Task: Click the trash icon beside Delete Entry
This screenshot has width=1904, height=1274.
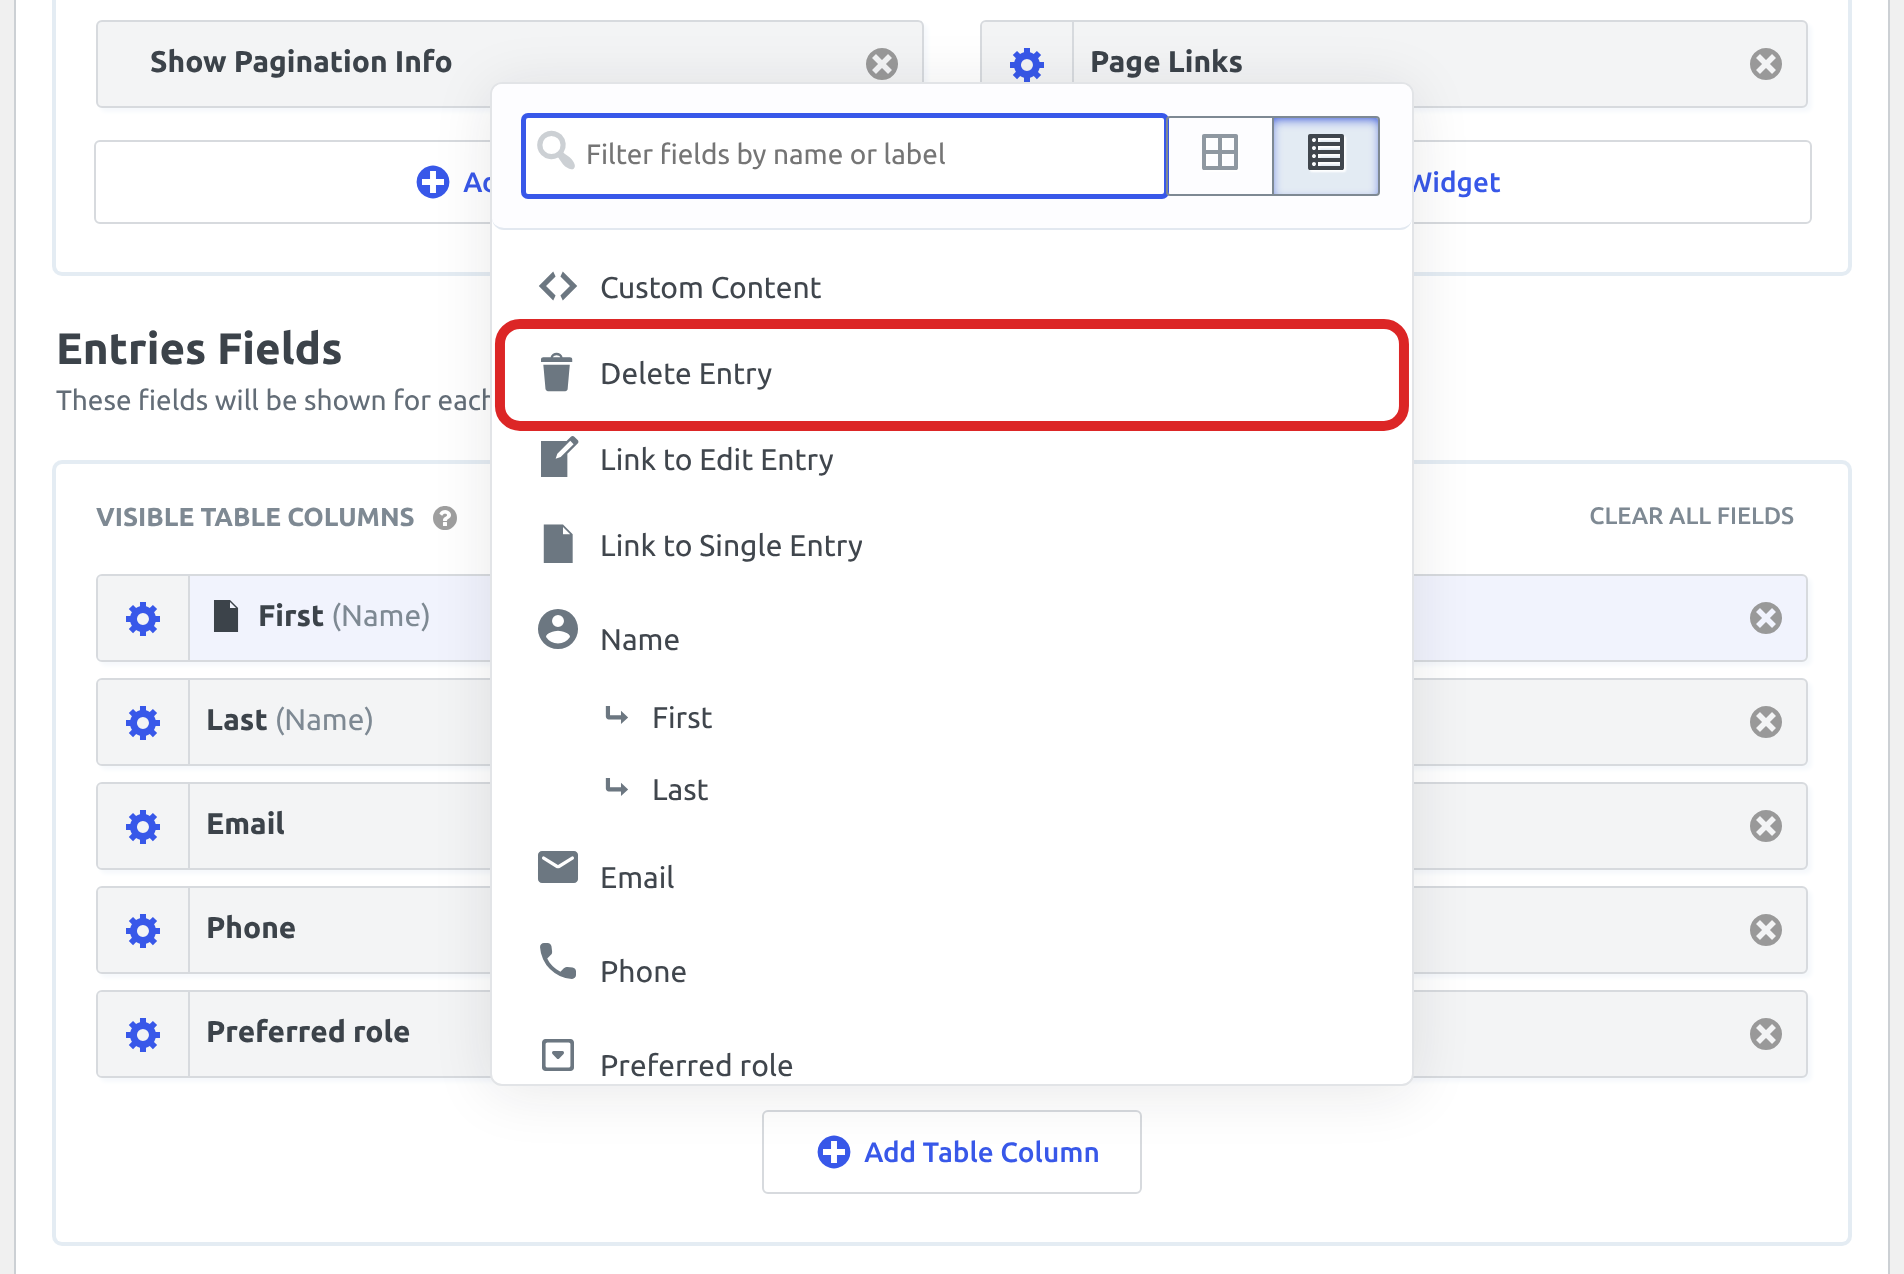Action: tap(556, 372)
